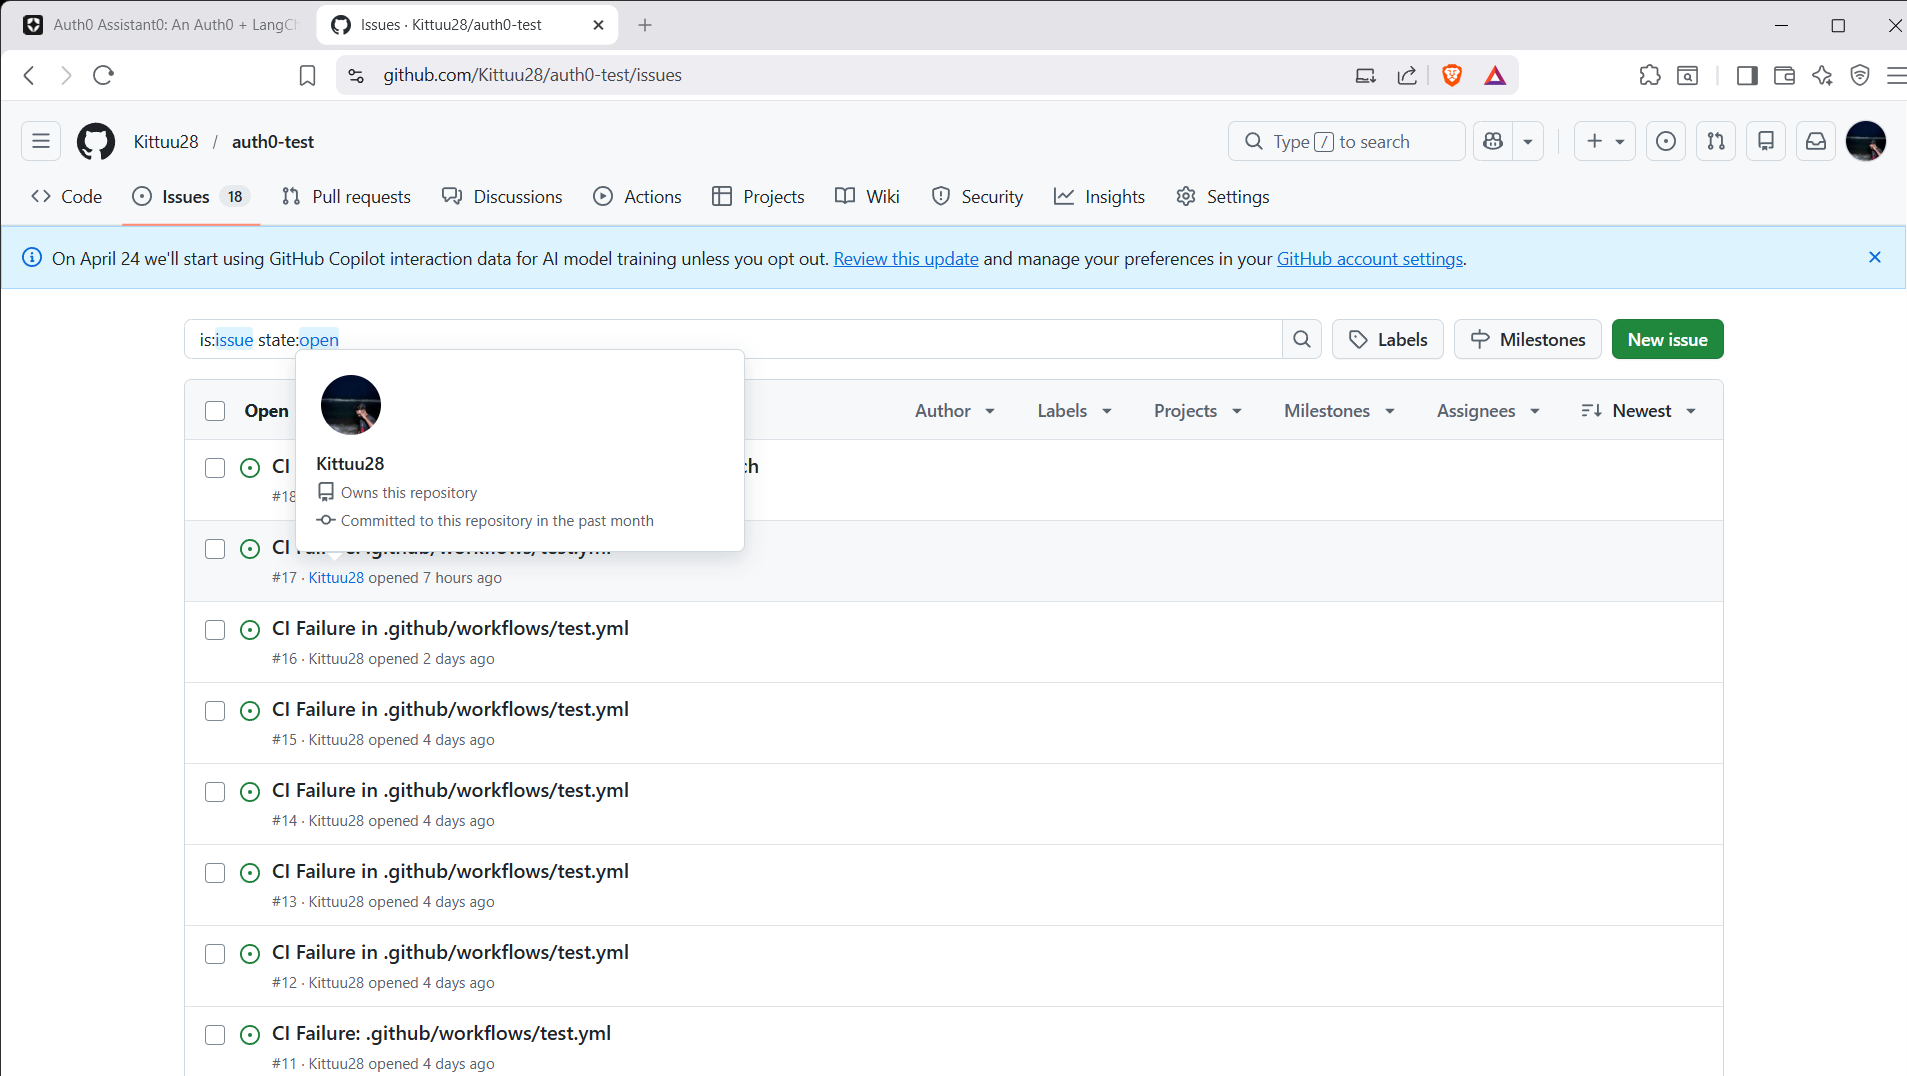Open the Pull requests tab
Screen dimensions: 1907x1076
tap(347, 197)
